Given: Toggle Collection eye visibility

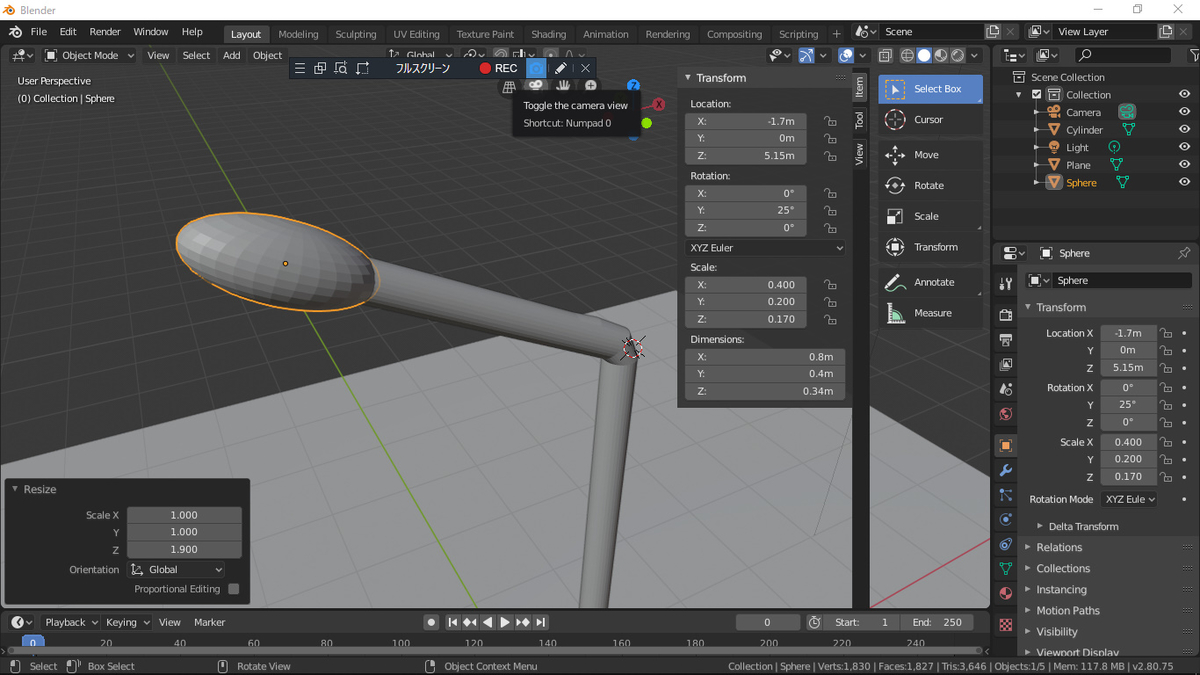Looking at the screenshot, I should 1184,94.
